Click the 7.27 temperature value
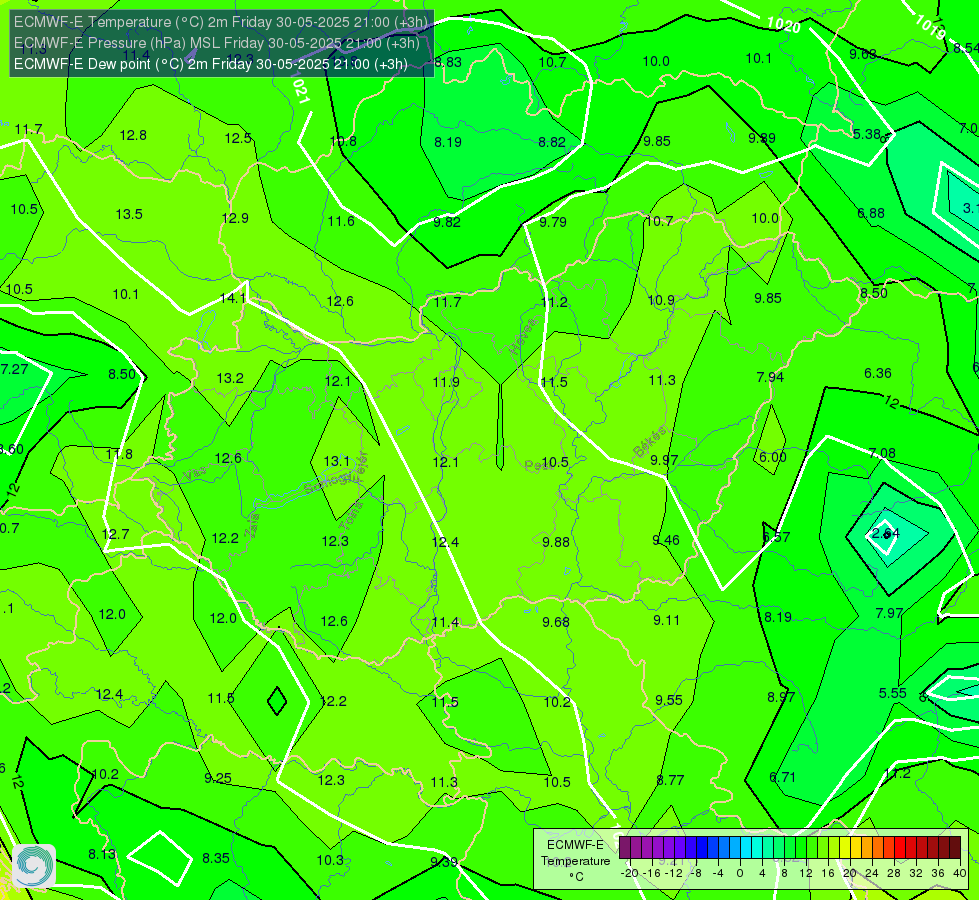 tap(14, 369)
